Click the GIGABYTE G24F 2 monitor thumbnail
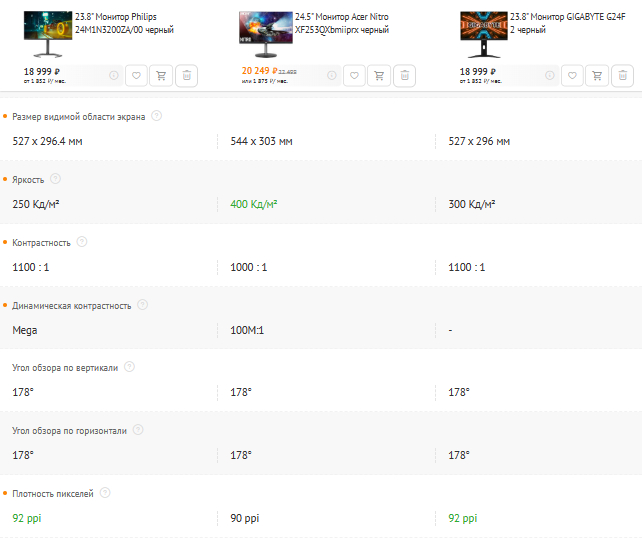Viewport: 642px width, 538px height. tap(482, 35)
